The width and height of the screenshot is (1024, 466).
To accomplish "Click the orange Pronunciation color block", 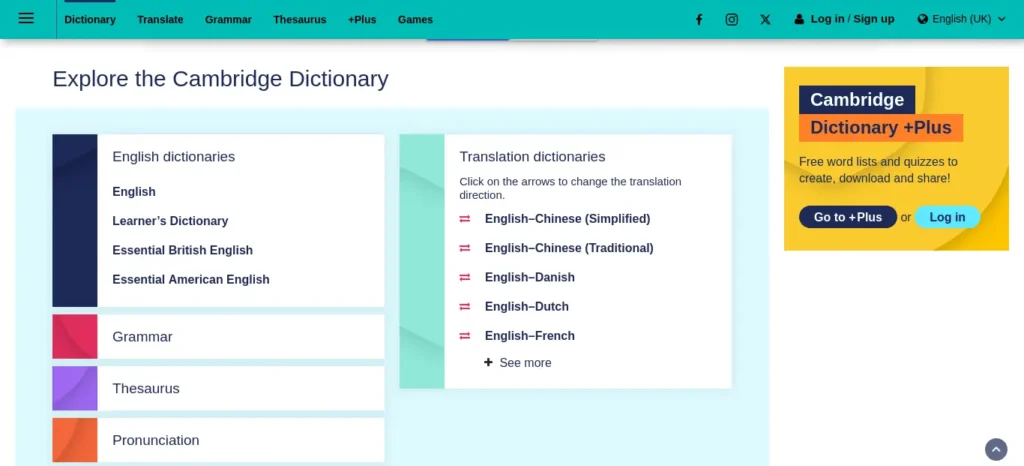I will coord(74,440).
